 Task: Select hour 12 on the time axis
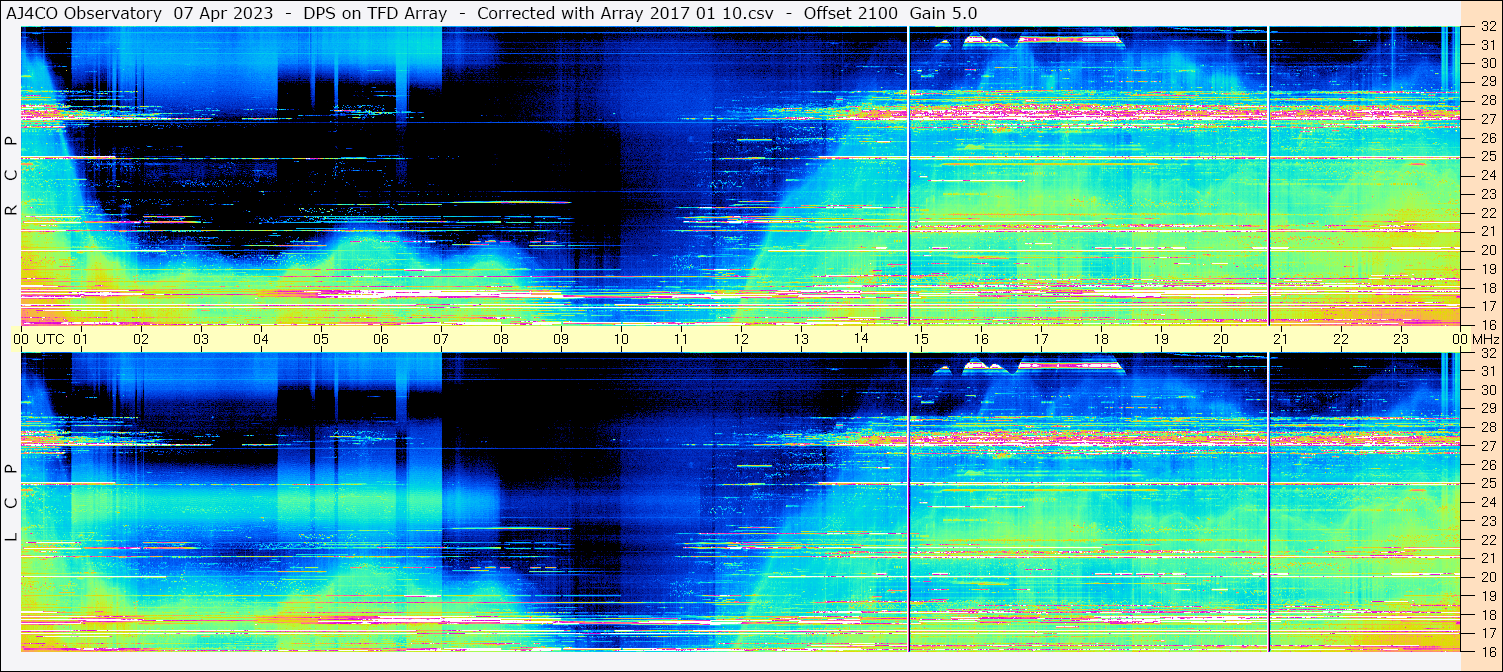[x=741, y=339]
